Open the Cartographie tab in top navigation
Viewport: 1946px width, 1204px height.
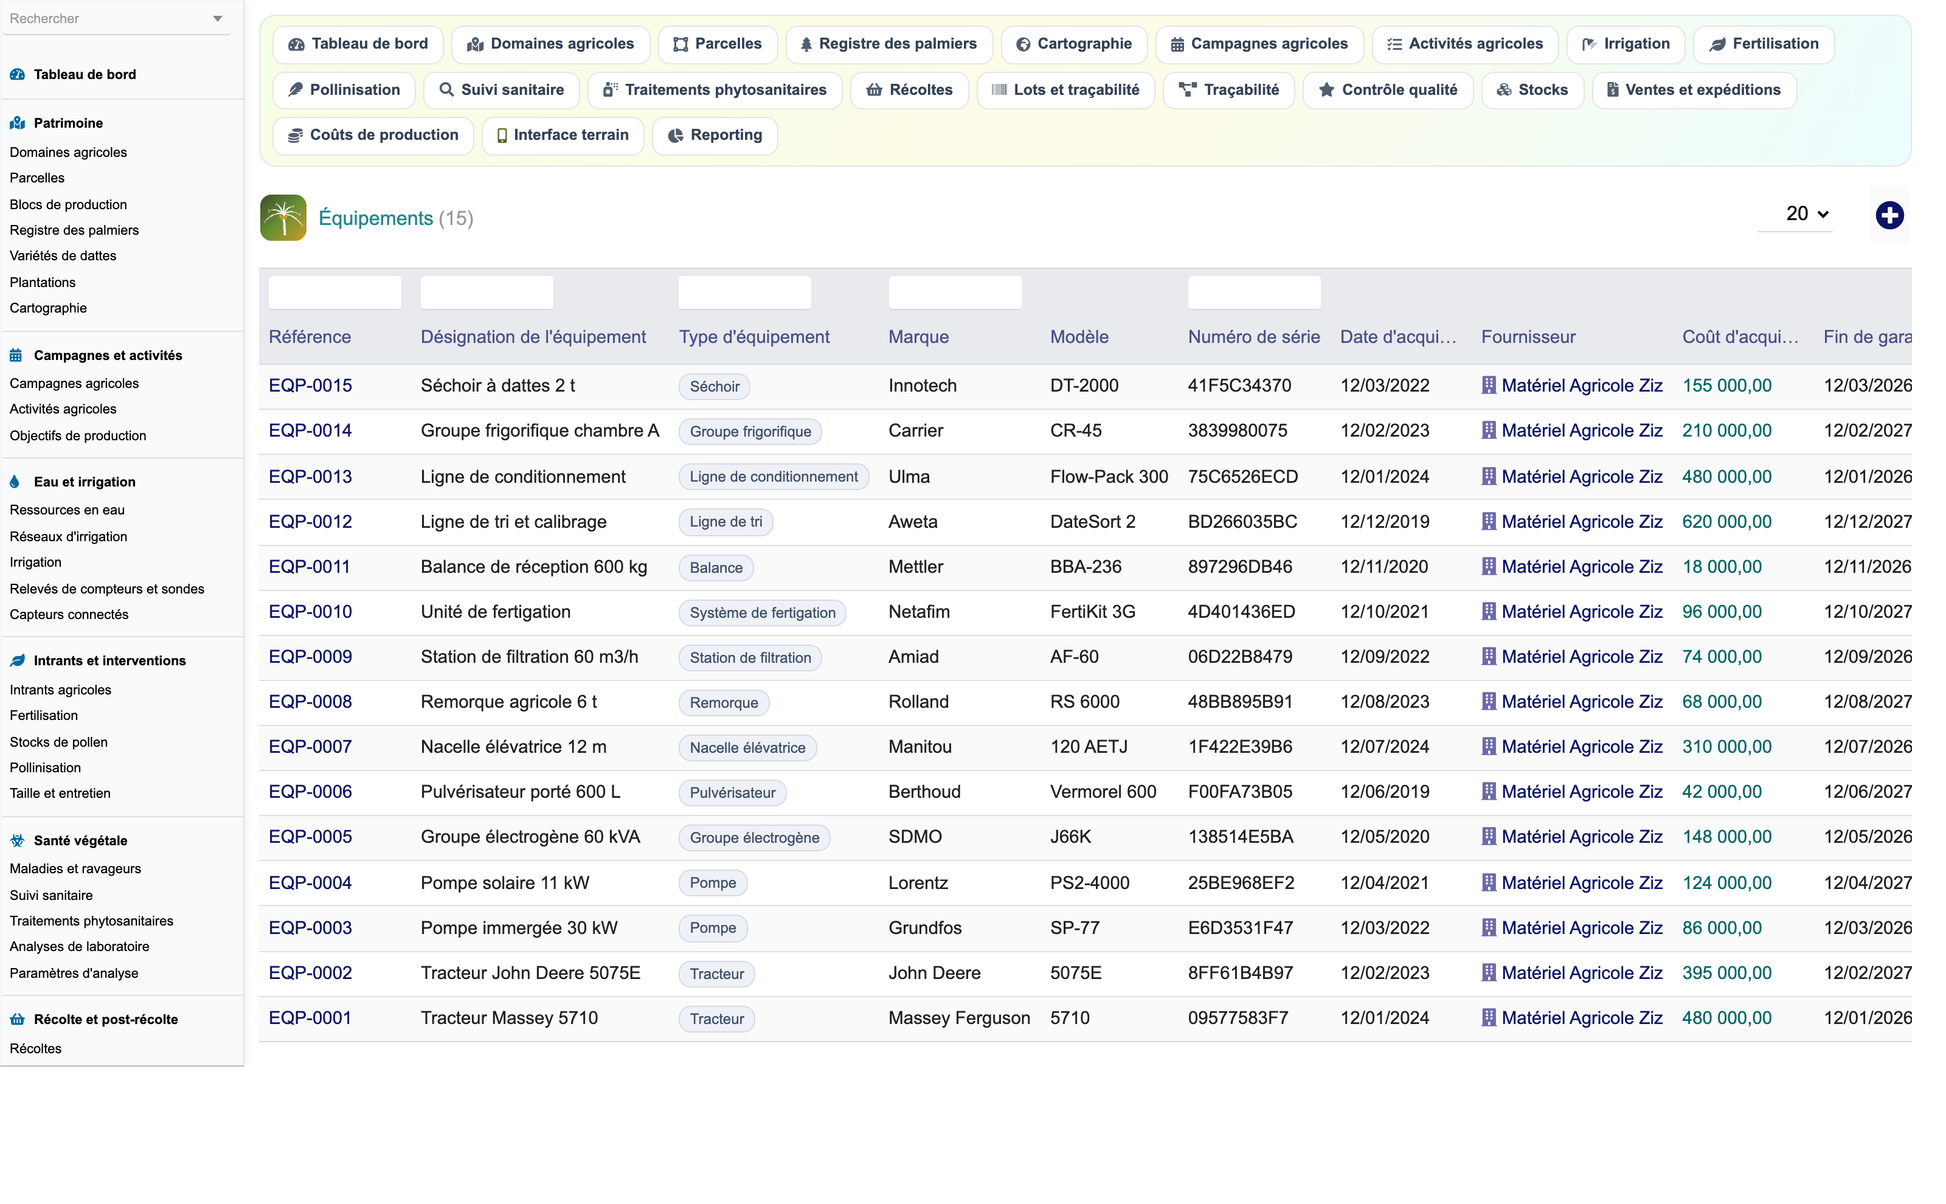[1074, 44]
